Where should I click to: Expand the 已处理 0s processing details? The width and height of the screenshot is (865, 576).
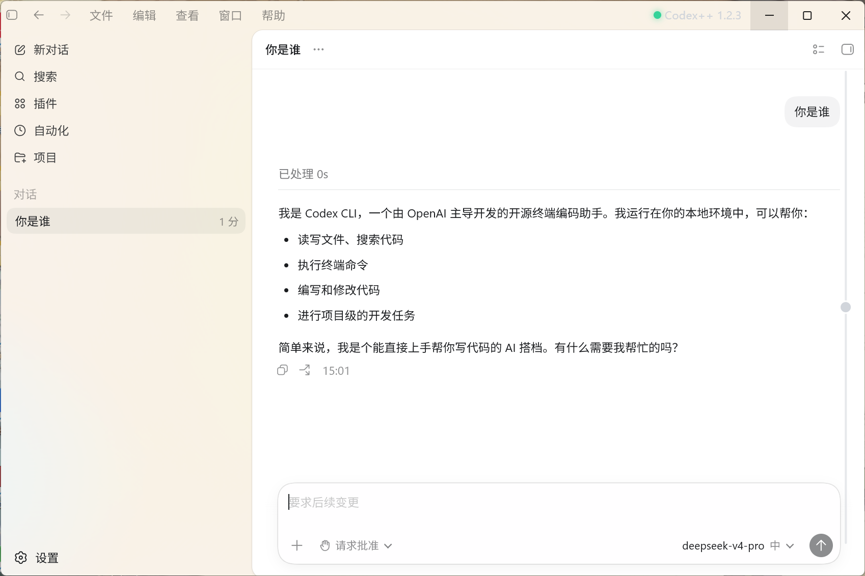[x=303, y=174]
